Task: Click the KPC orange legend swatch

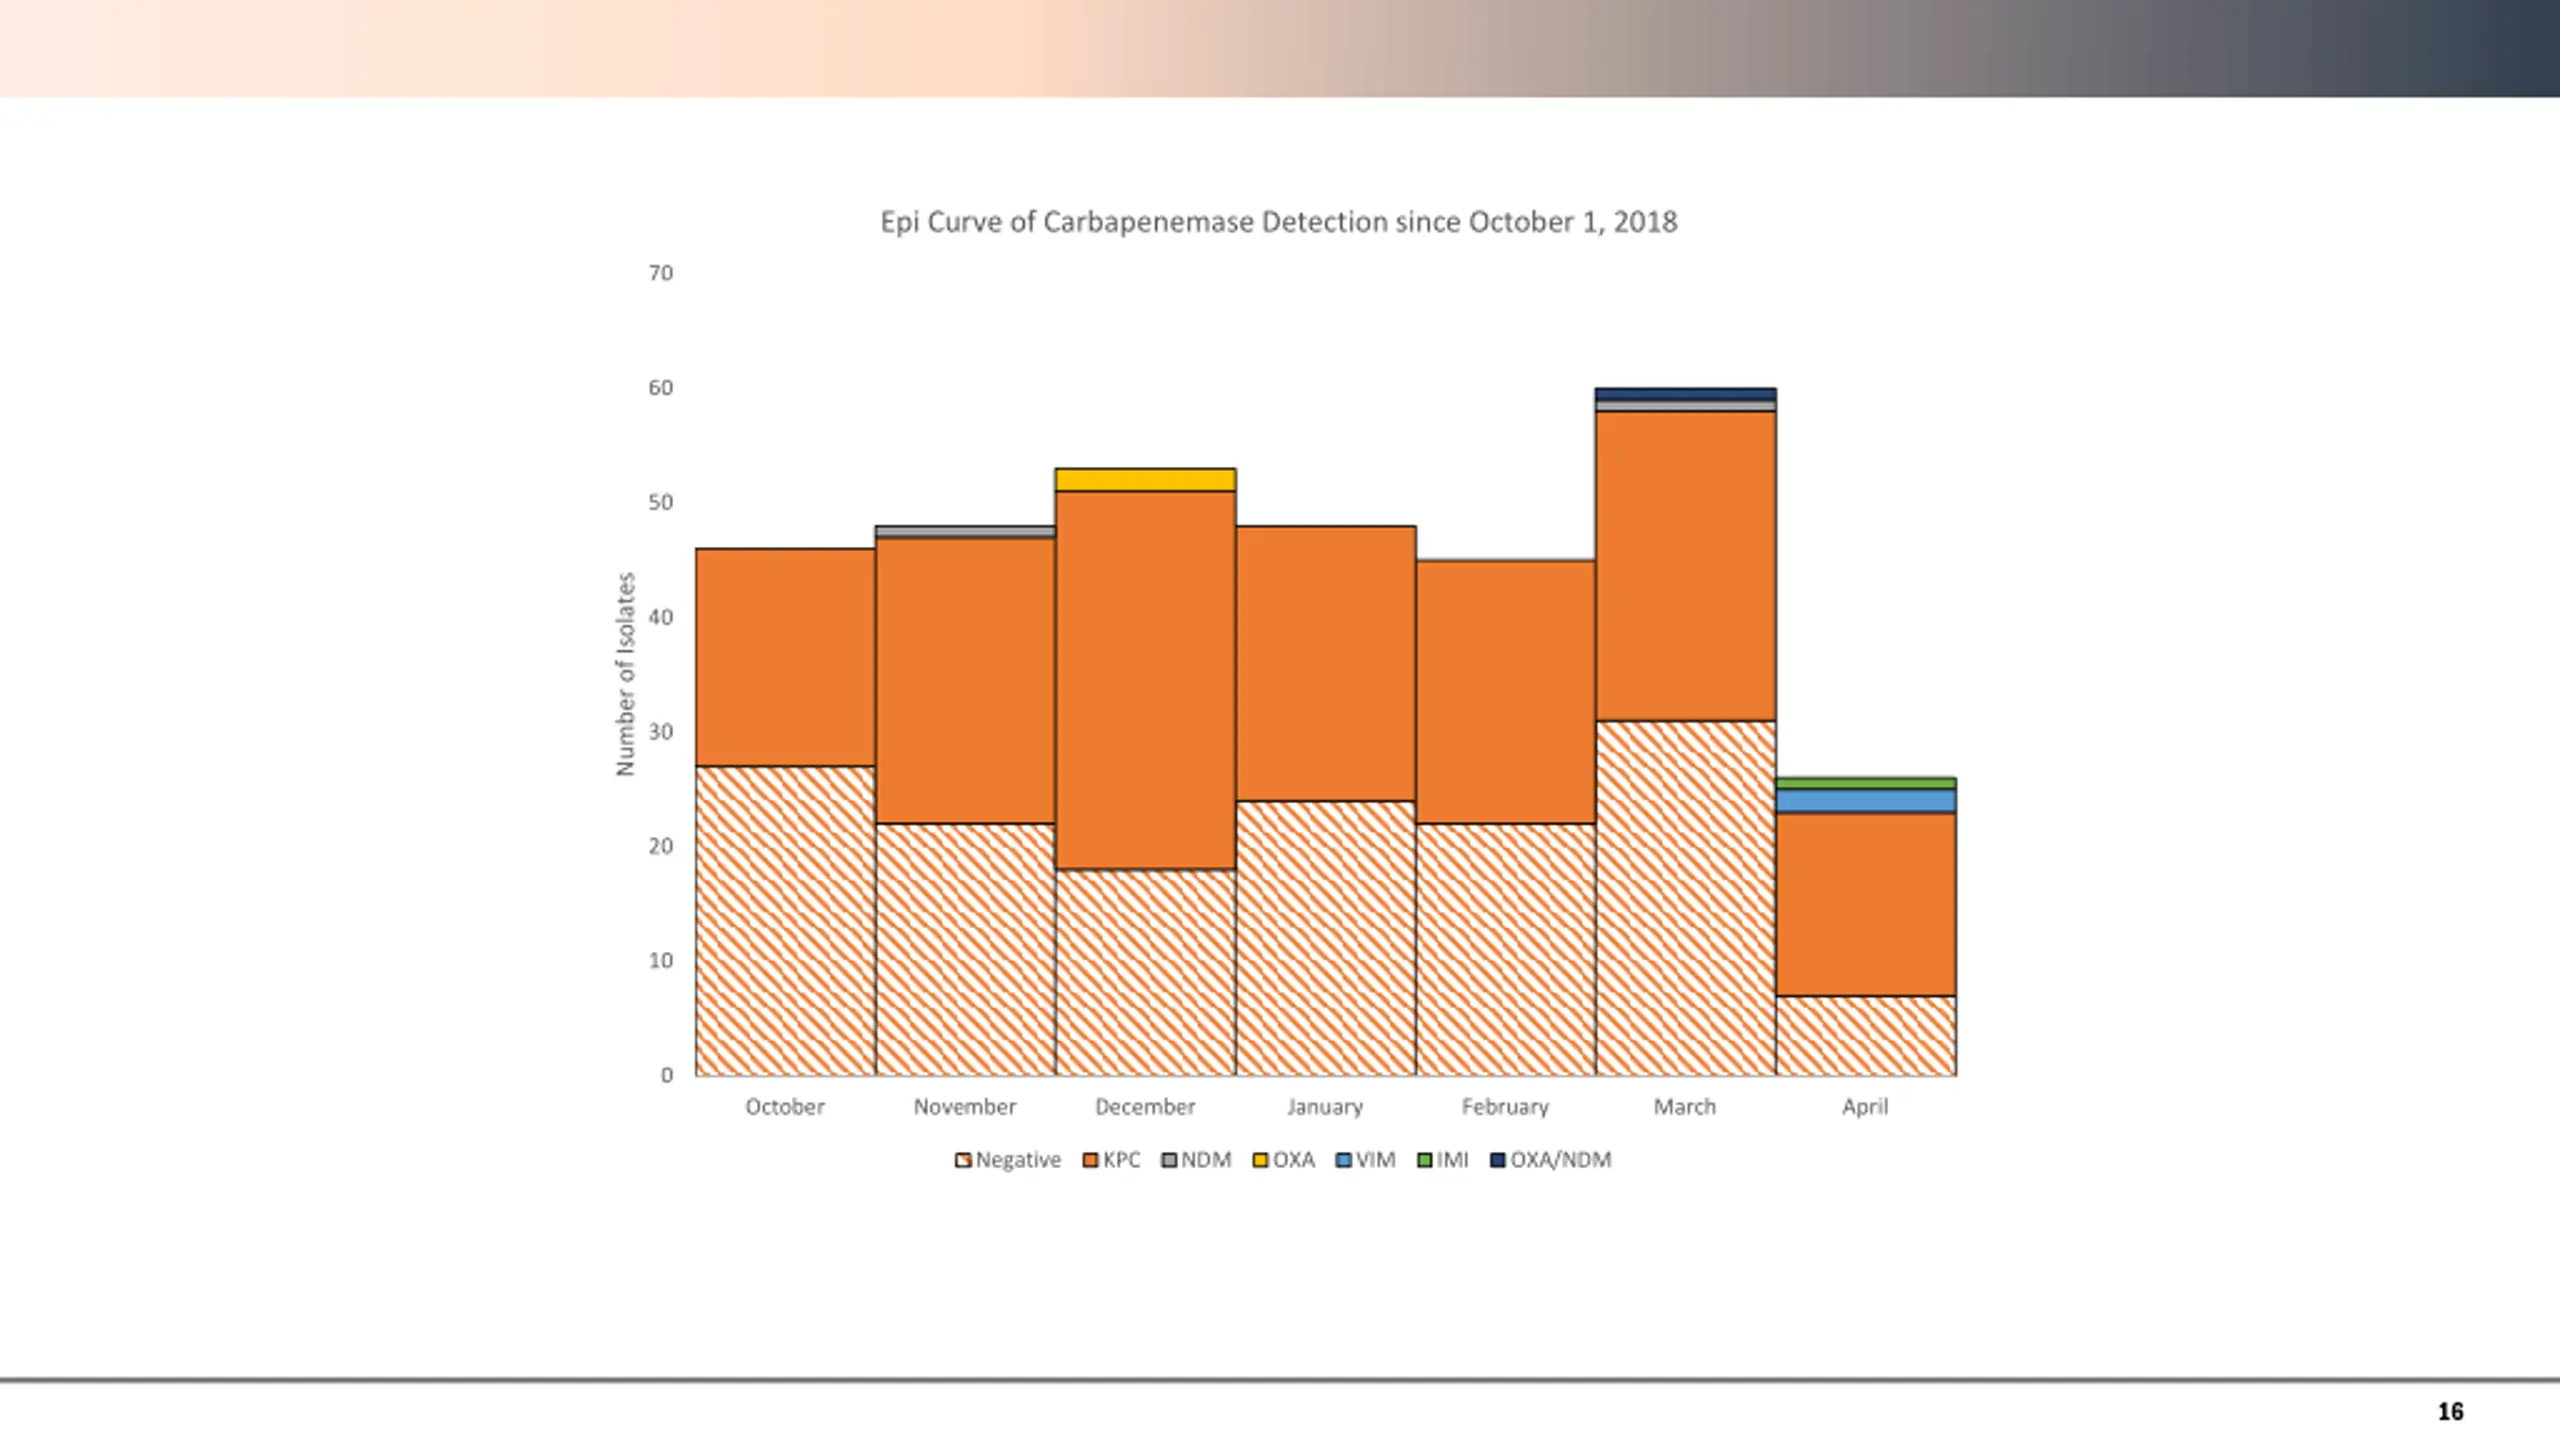Action: (1091, 1161)
